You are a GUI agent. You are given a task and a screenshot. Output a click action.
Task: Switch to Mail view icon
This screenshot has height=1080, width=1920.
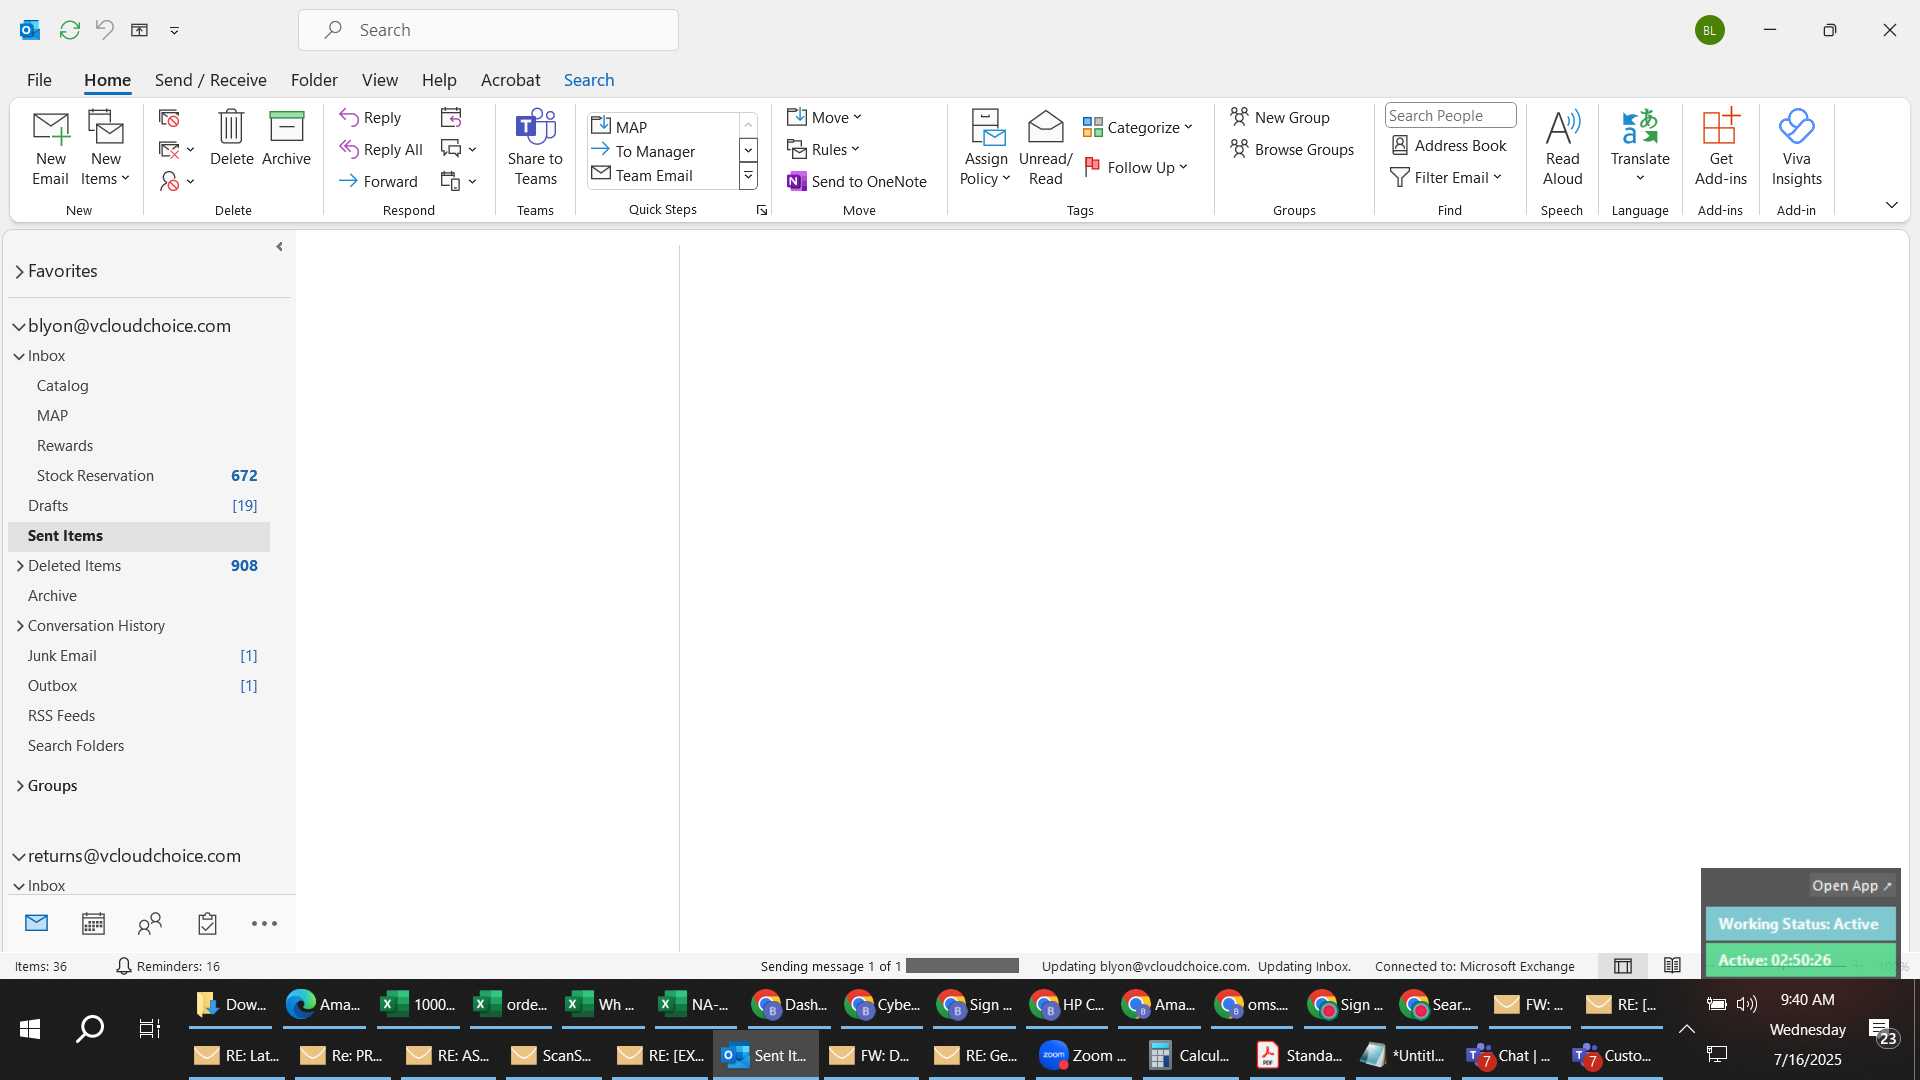[x=36, y=923]
